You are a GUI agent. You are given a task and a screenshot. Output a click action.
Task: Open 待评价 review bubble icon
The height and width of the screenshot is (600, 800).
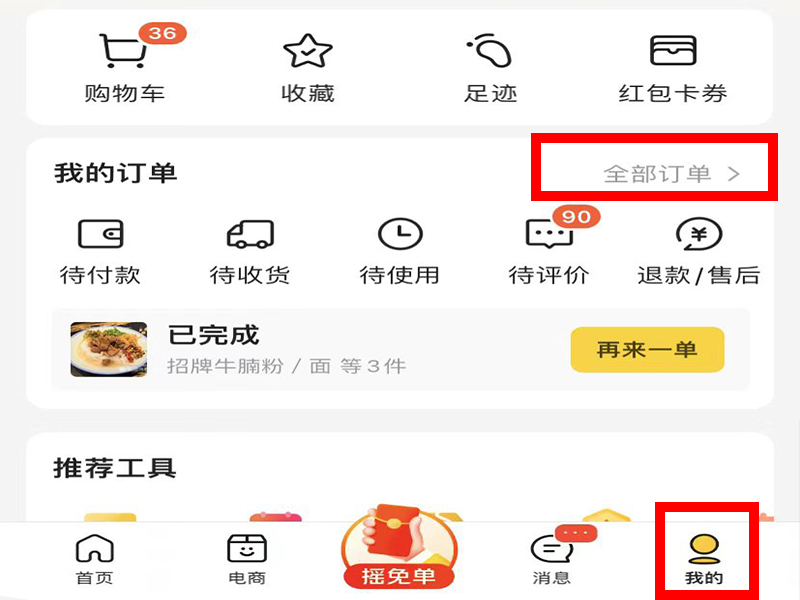[x=549, y=234]
